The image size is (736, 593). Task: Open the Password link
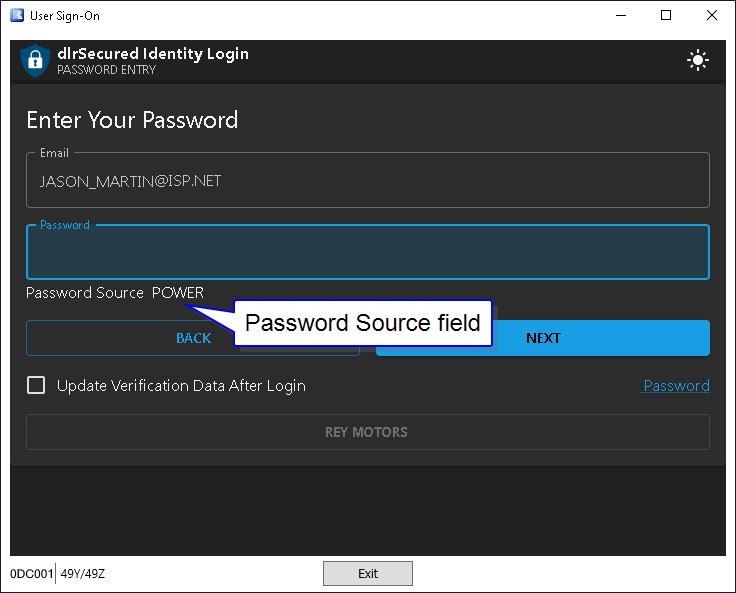point(676,385)
